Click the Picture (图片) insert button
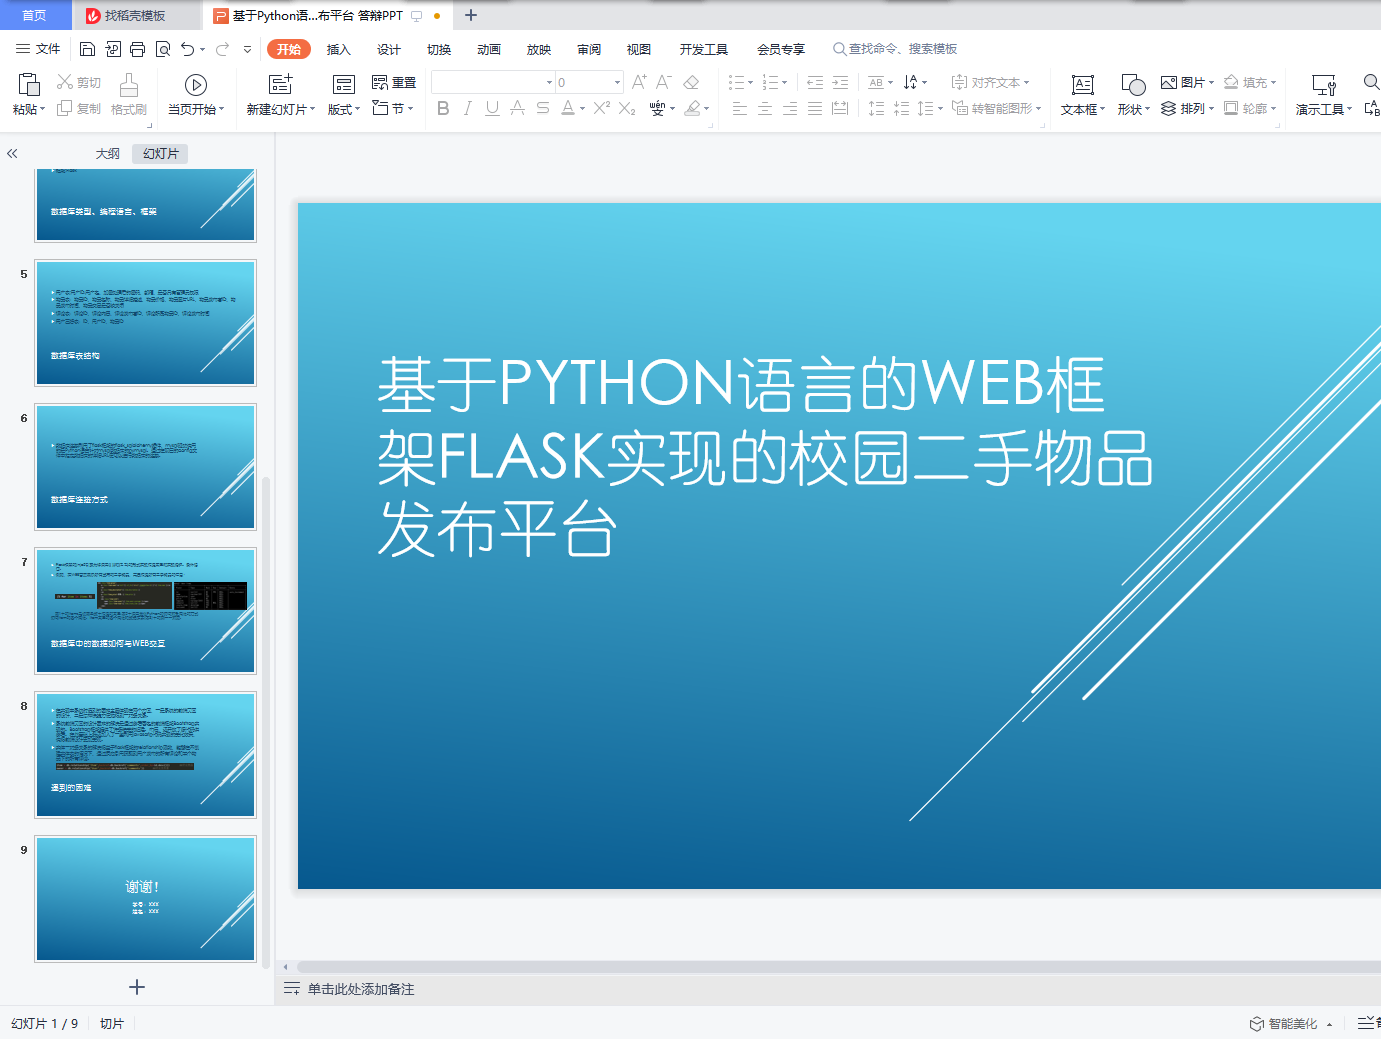Viewport: 1381px width, 1039px height. pos(1187,83)
